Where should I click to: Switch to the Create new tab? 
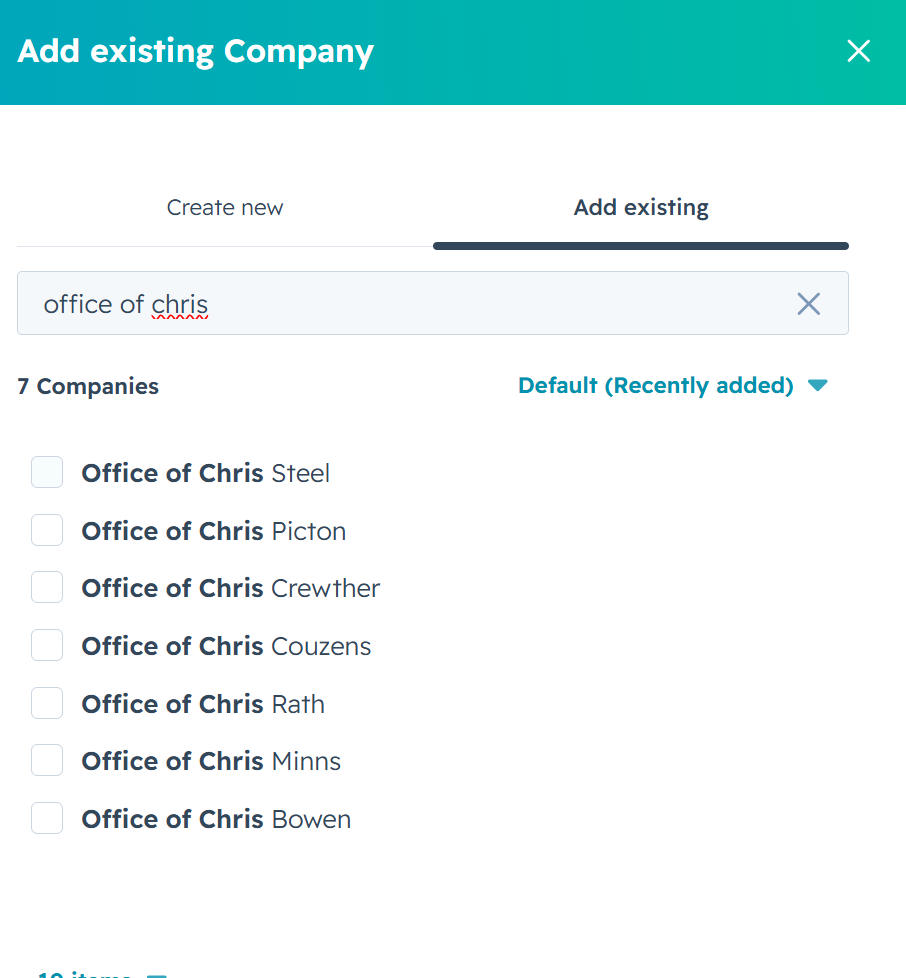click(224, 208)
